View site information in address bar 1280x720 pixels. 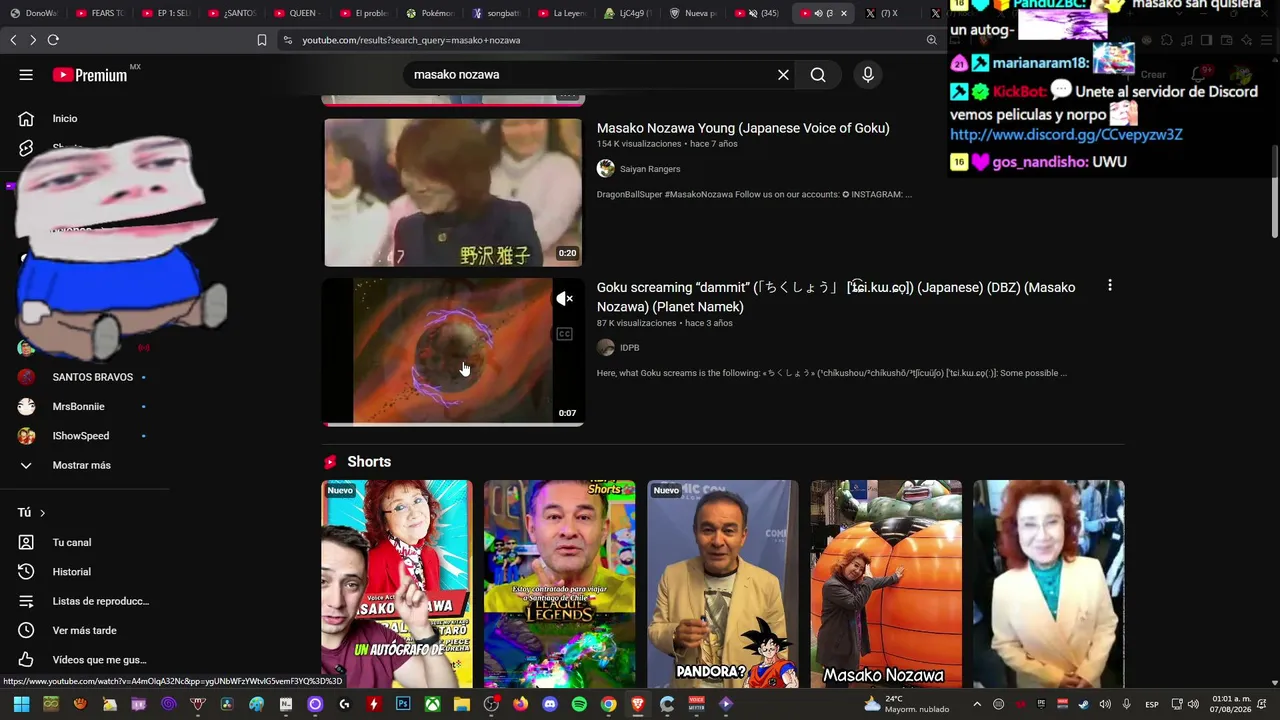(288, 40)
